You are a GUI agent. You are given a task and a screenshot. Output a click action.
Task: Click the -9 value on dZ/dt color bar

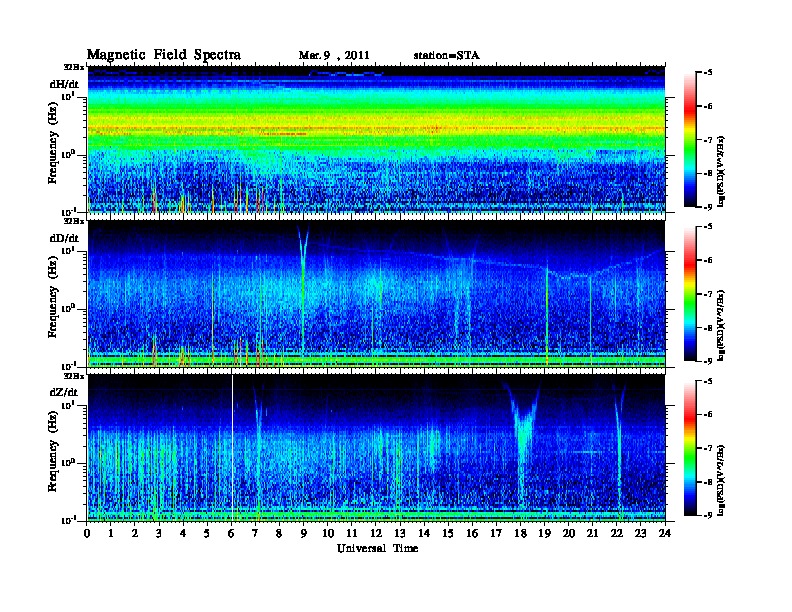click(x=708, y=515)
